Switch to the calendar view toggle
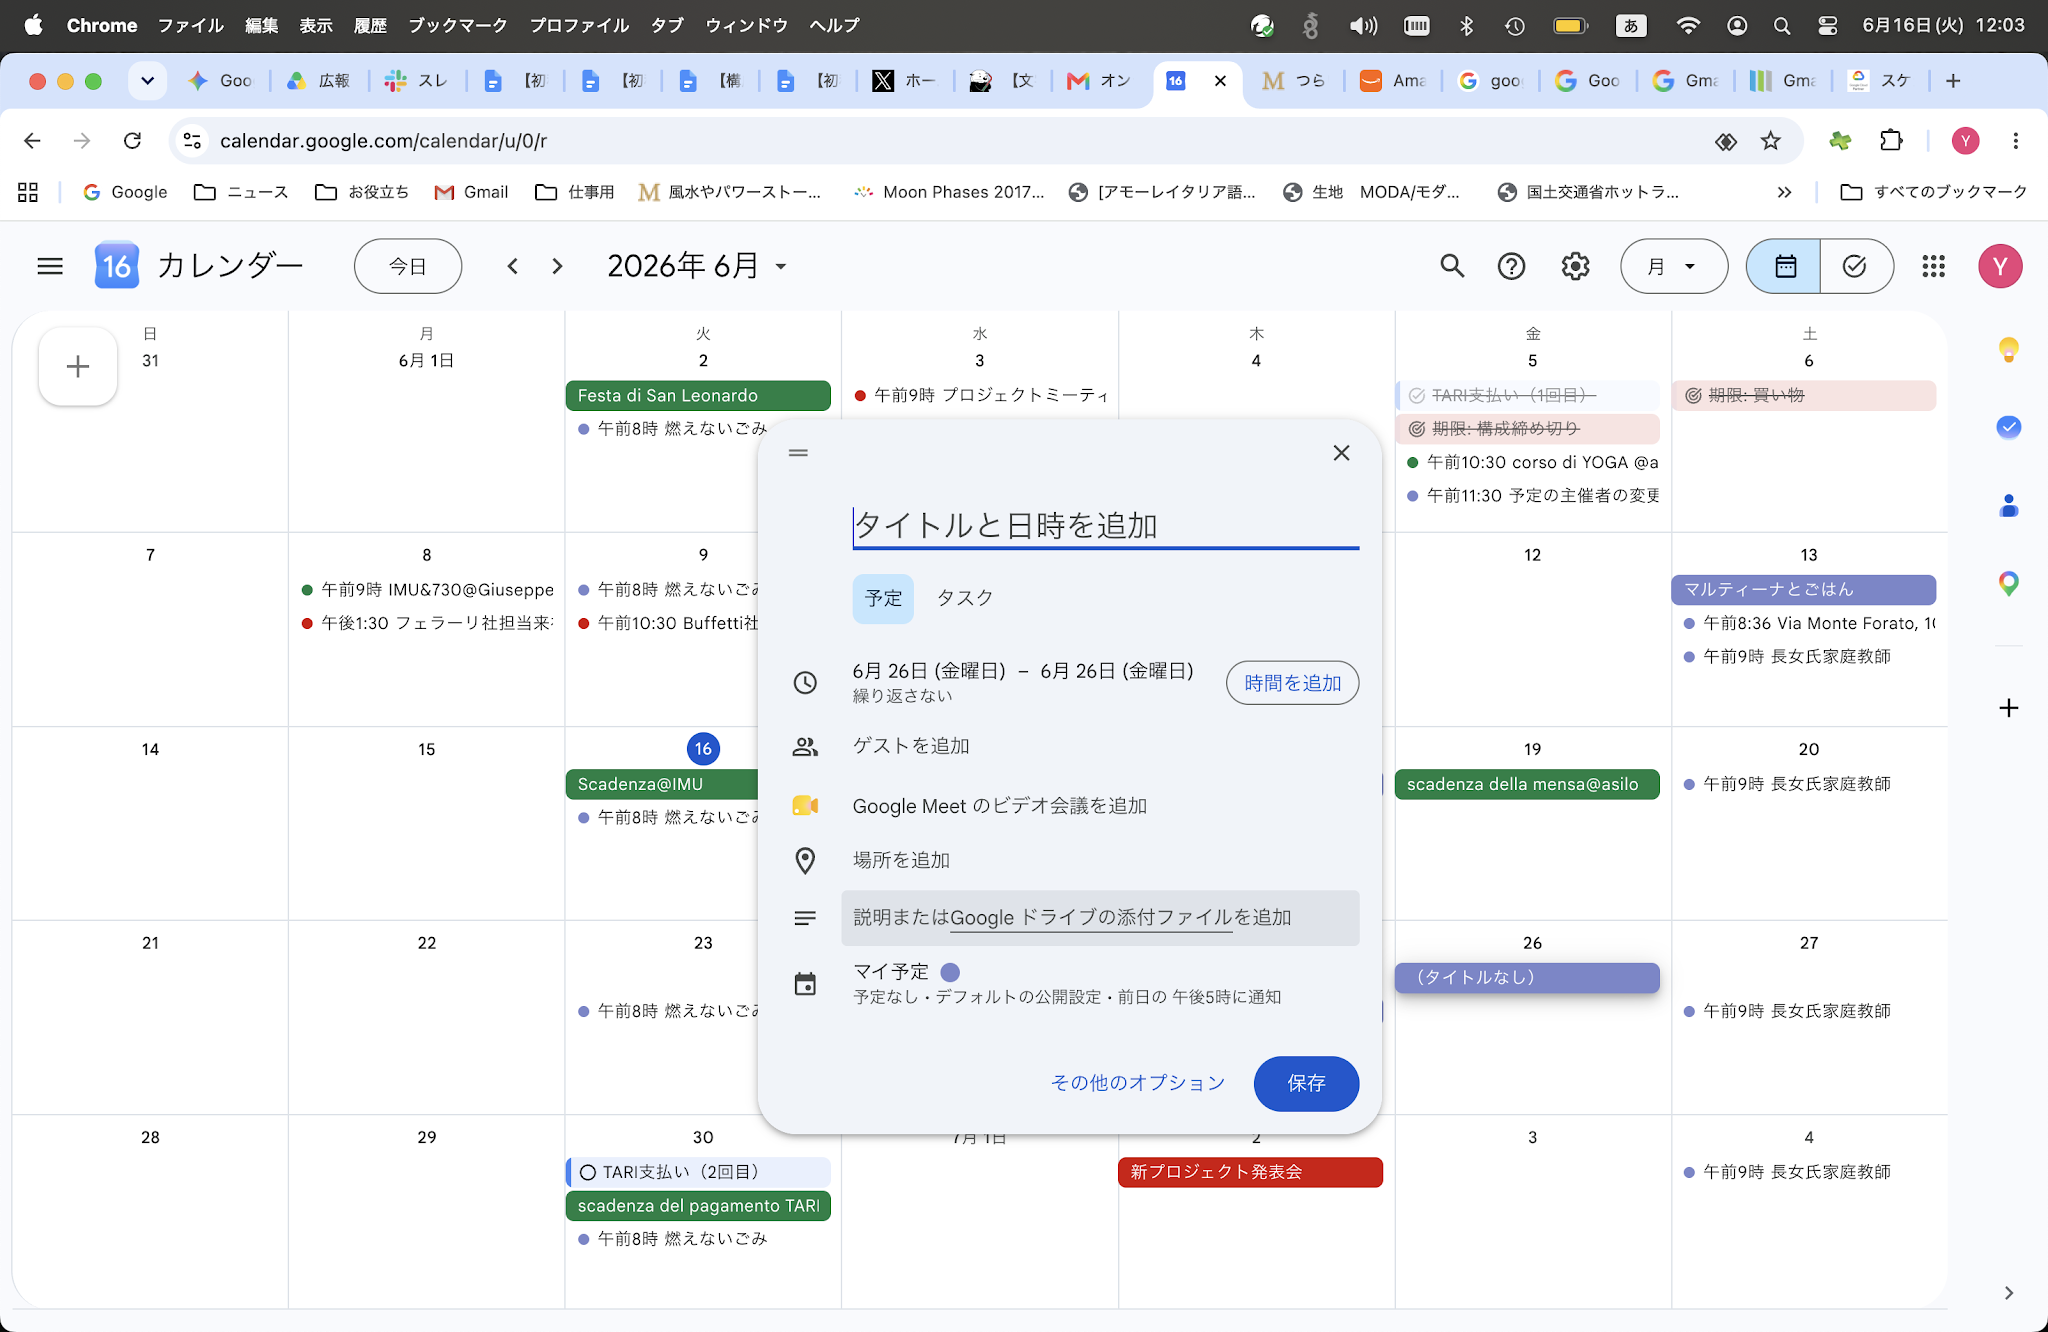This screenshot has width=2048, height=1332. (x=1784, y=266)
